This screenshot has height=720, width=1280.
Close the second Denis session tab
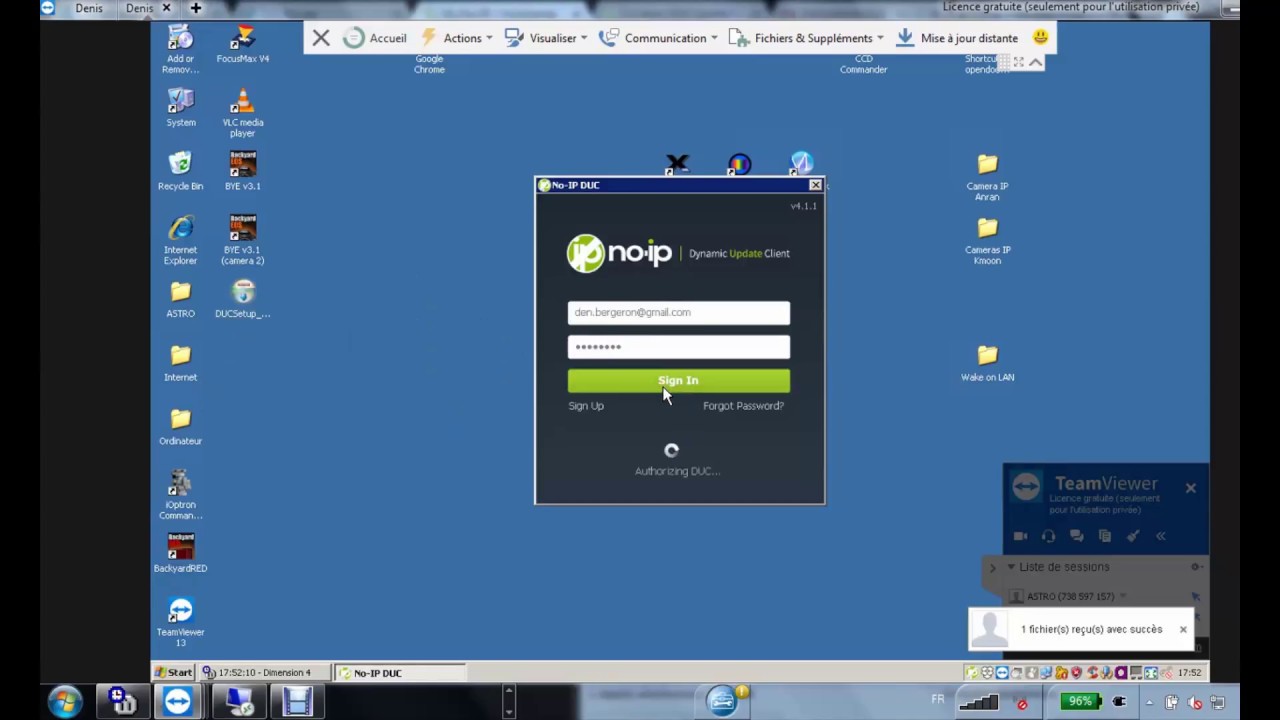coord(166,8)
